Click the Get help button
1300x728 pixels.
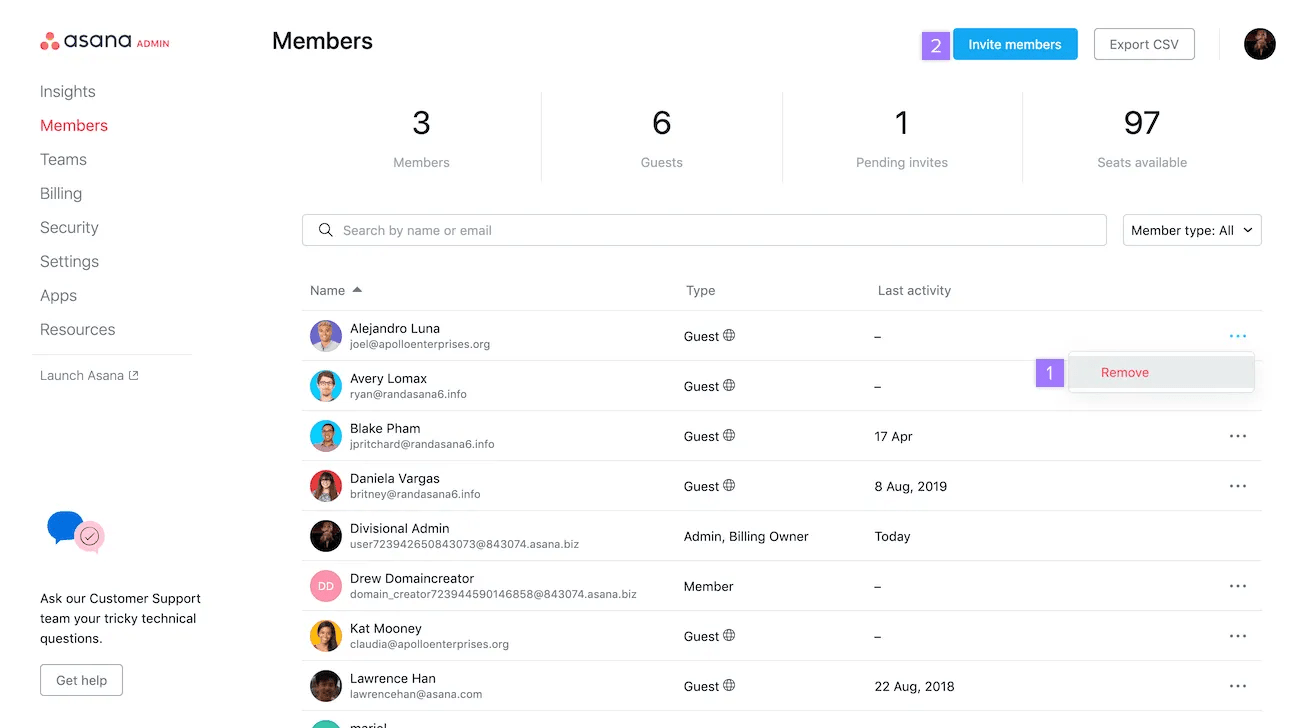pyautogui.click(x=81, y=679)
